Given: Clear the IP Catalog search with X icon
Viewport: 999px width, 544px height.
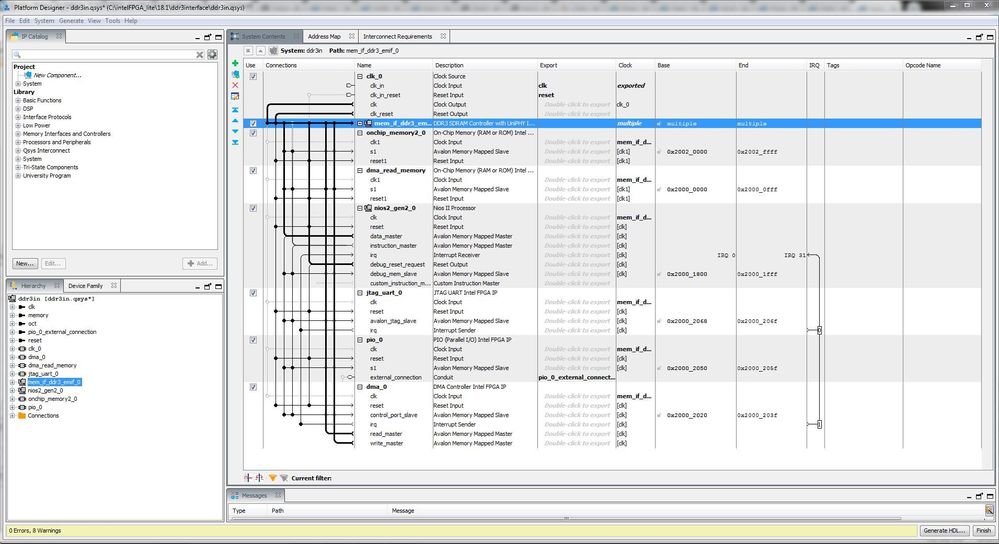Looking at the screenshot, I should (200, 54).
